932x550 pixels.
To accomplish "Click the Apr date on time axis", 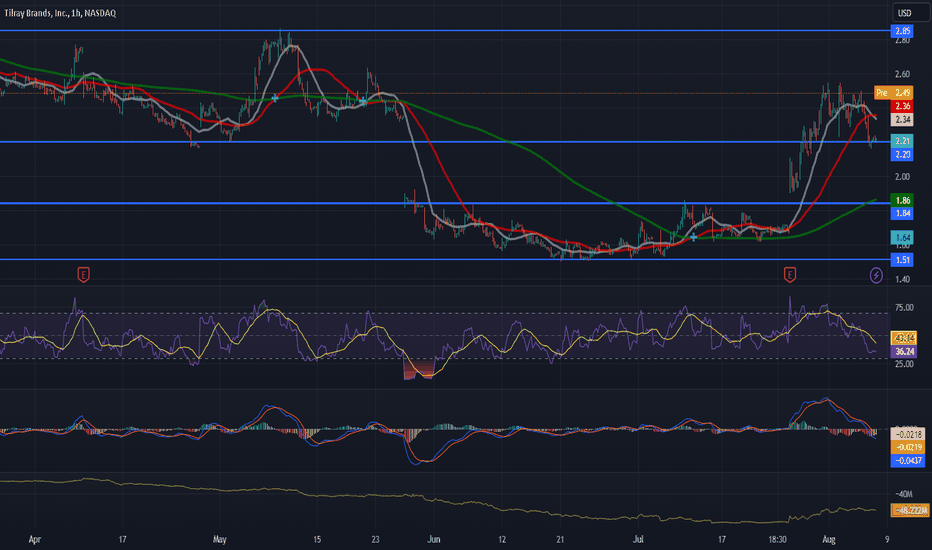I will [x=34, y=540].
